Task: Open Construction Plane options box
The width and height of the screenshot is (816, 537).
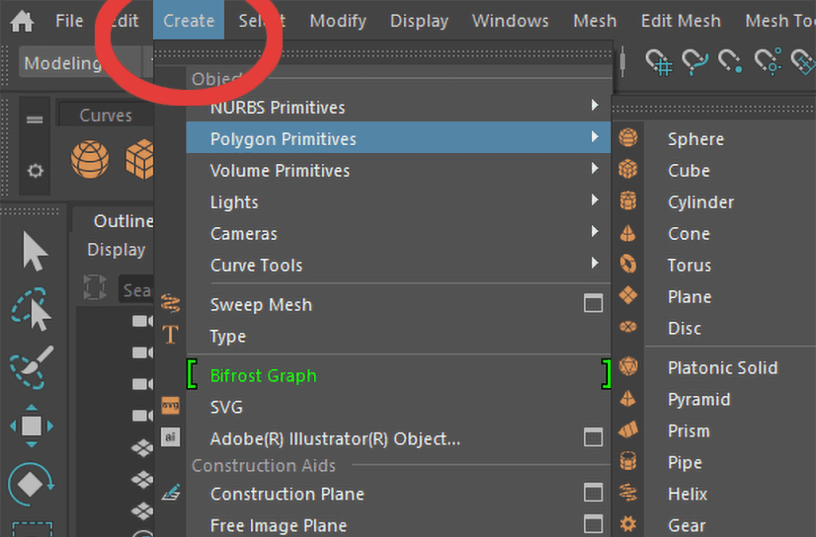Action: click(x=593, y=493)
